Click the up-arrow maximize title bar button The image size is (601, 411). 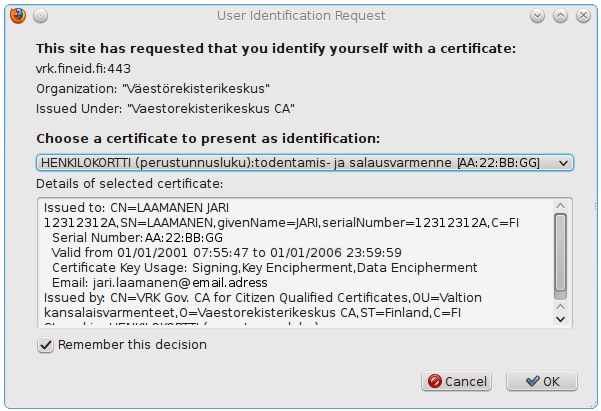coord(560,16)
